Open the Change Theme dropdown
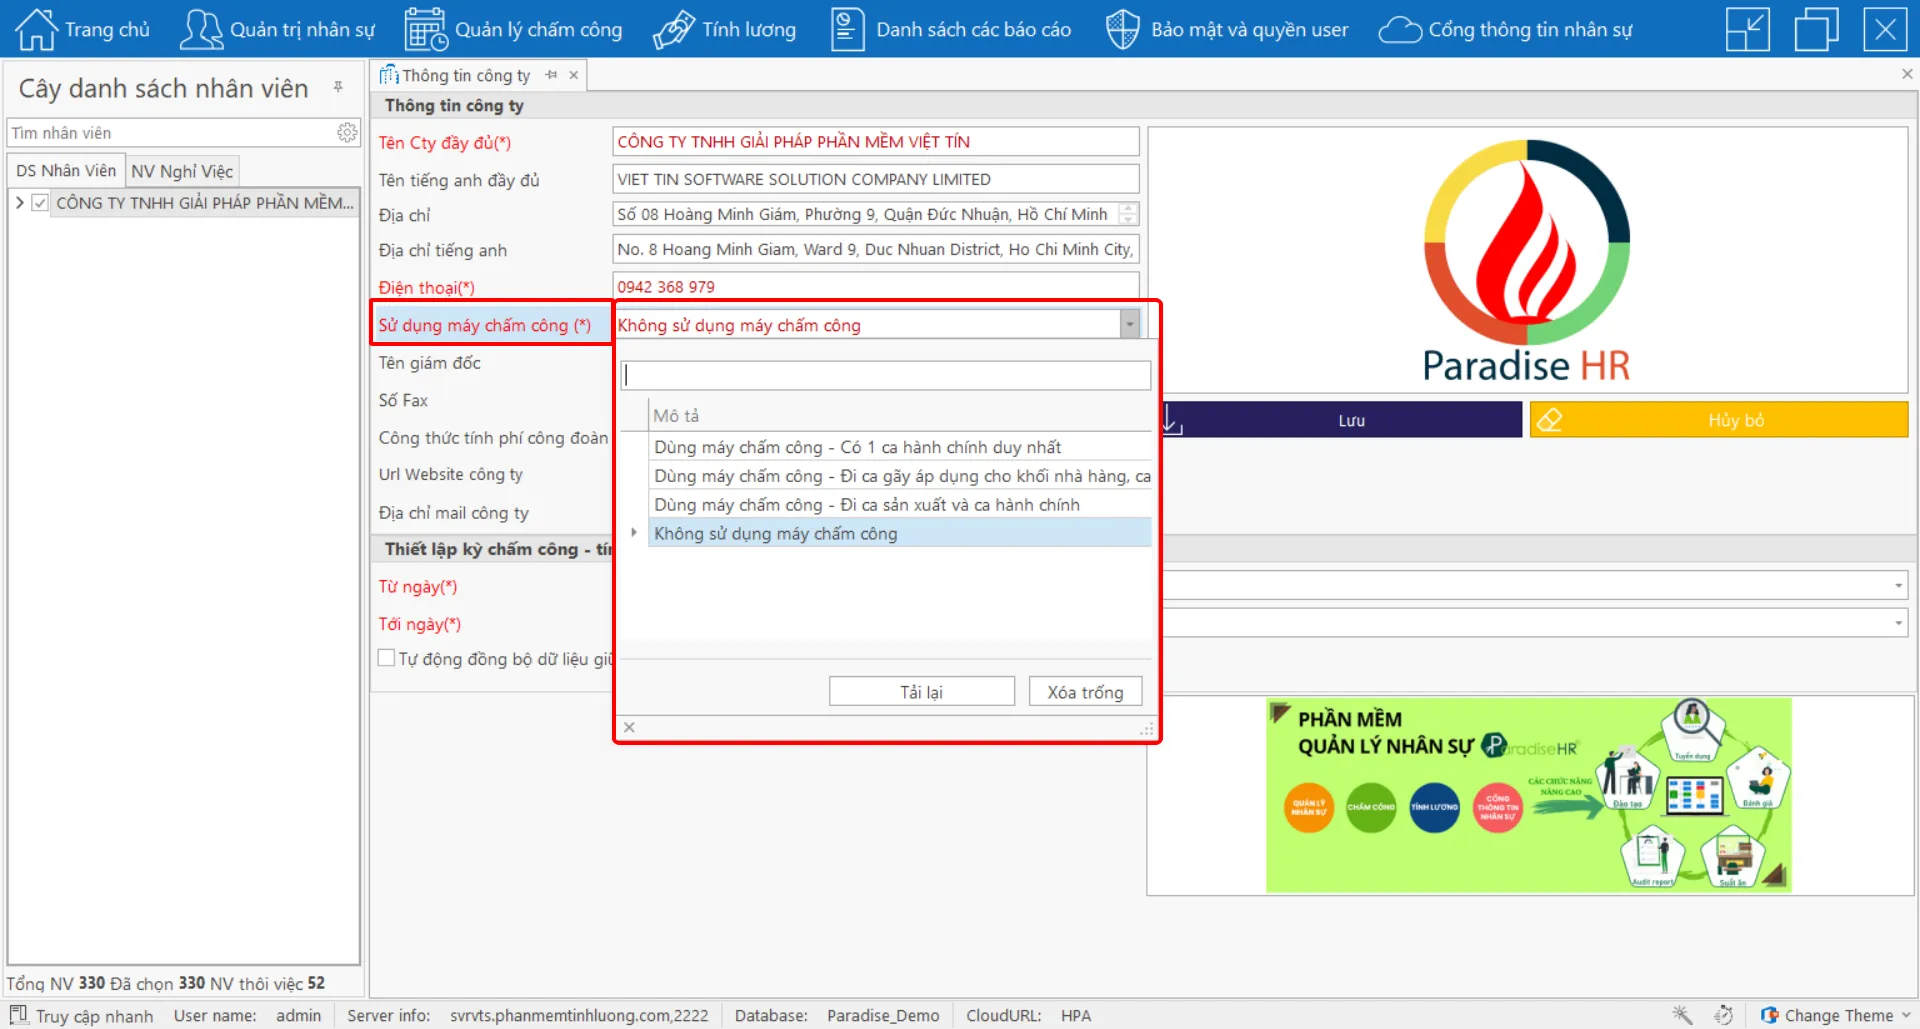Screen dimensions: 1920x1029 pos(1836,1015)
